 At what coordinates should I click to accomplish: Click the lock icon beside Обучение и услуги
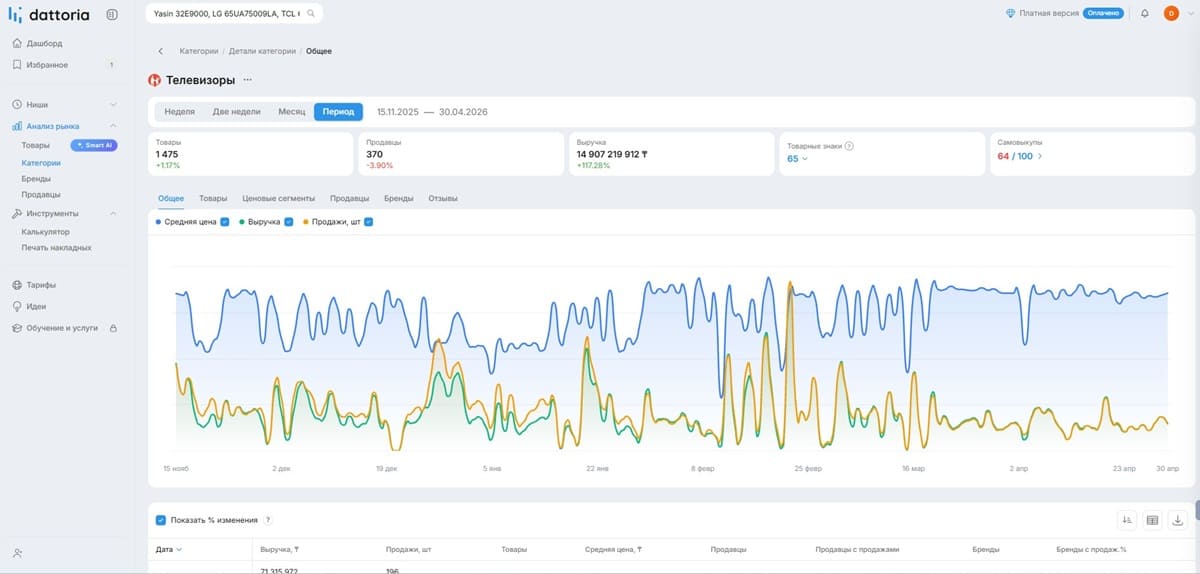point(113,328)
